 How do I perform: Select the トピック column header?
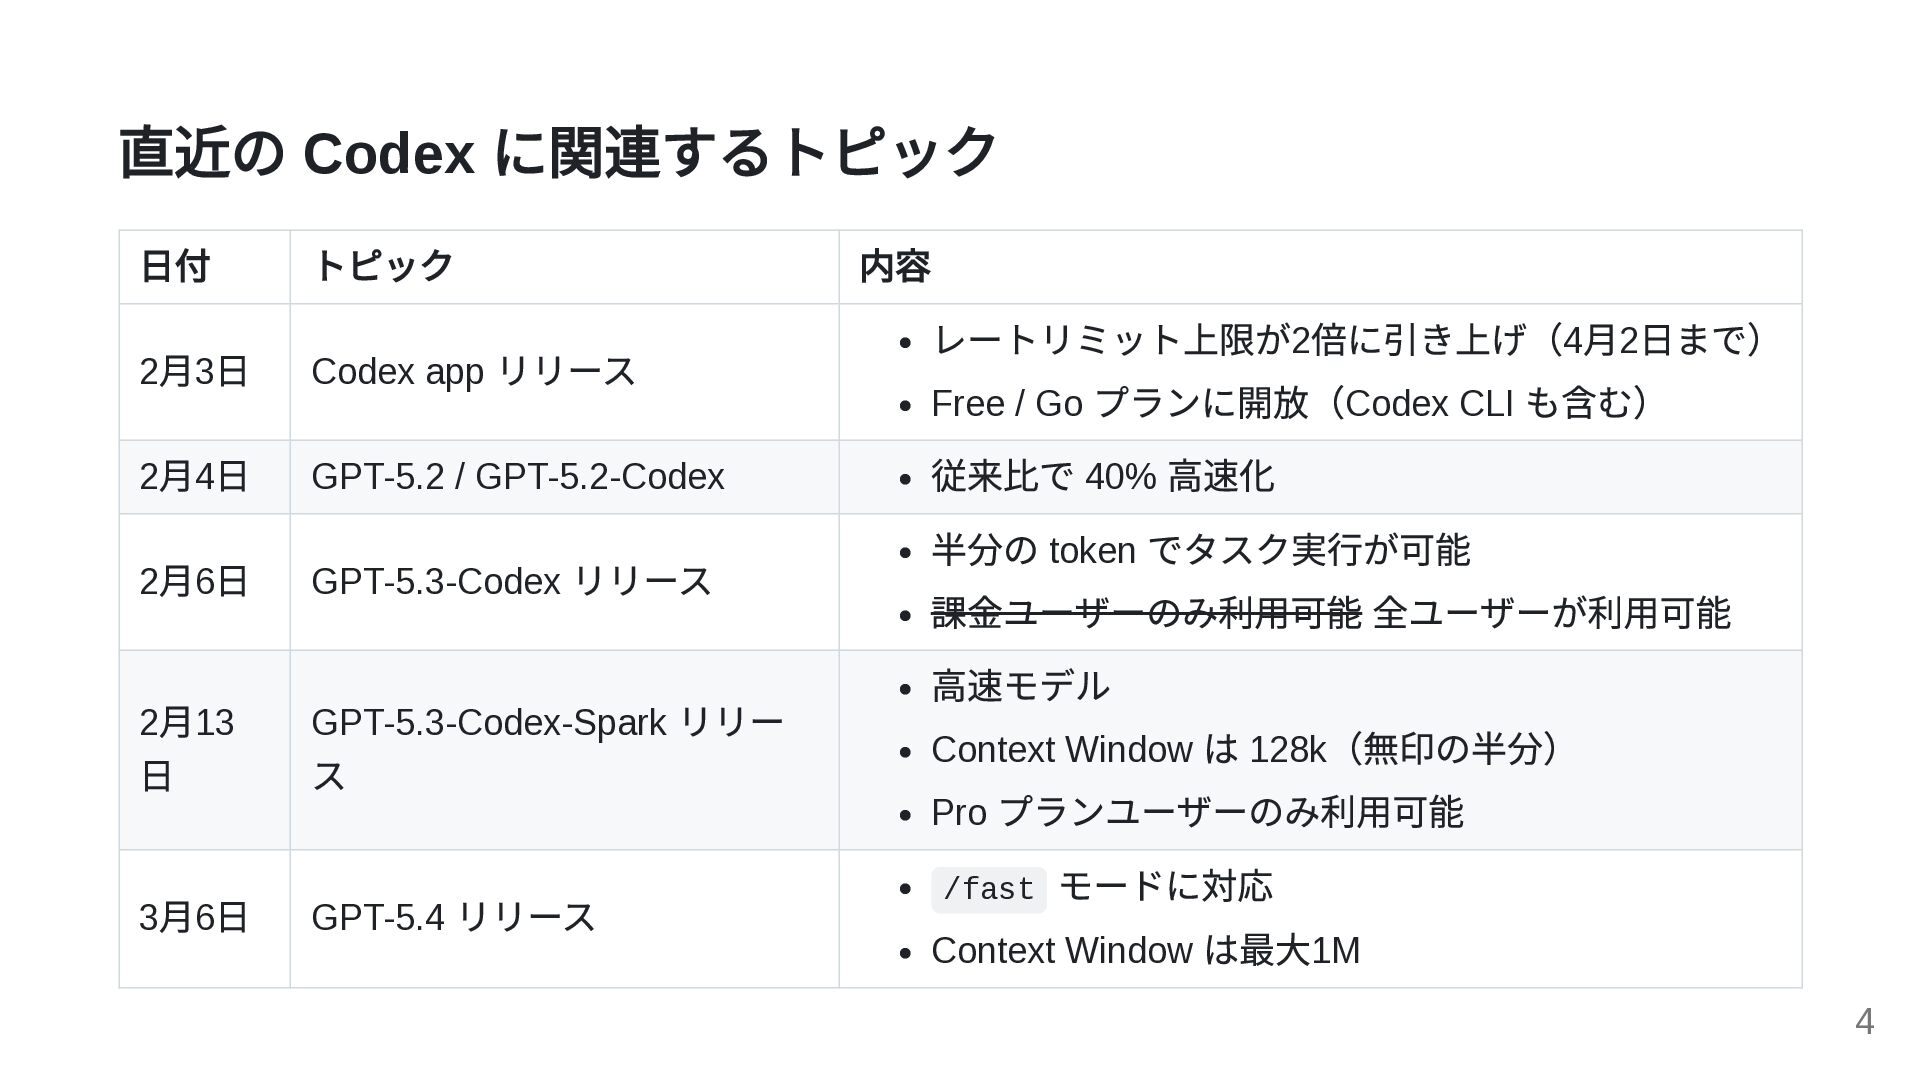[x=564, y=267]
